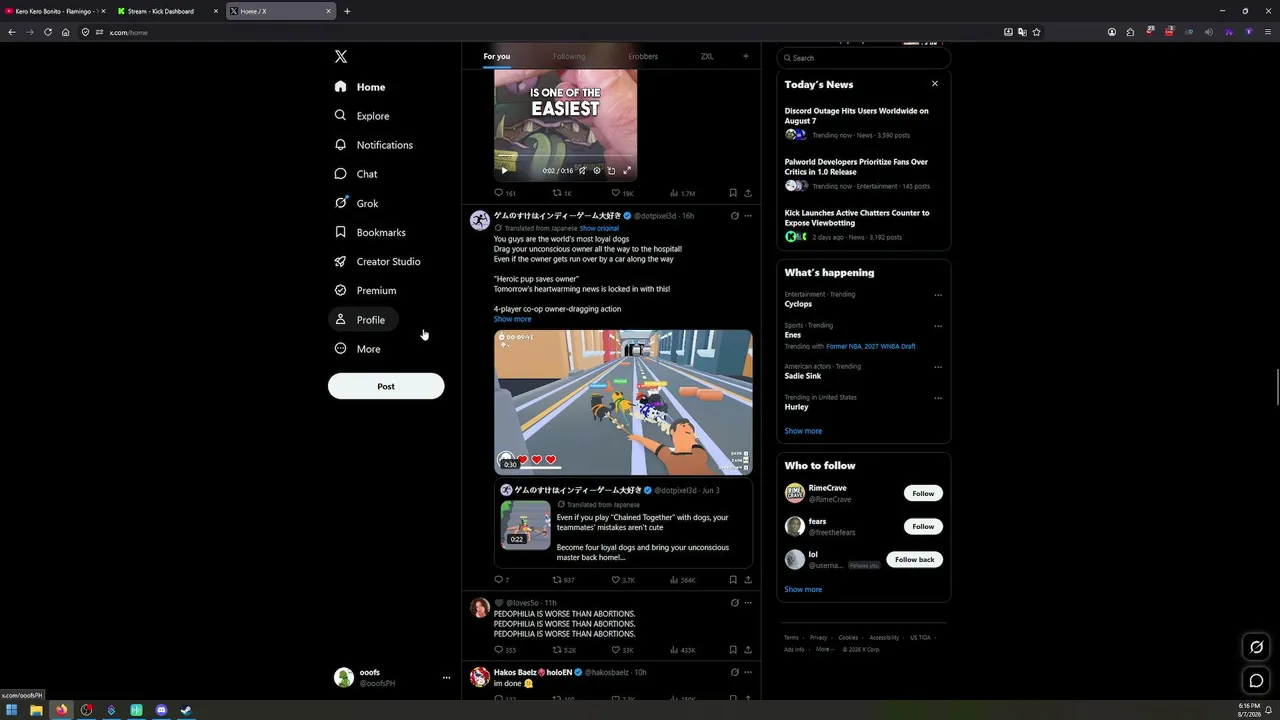Click the Search input field

(864, 58)
